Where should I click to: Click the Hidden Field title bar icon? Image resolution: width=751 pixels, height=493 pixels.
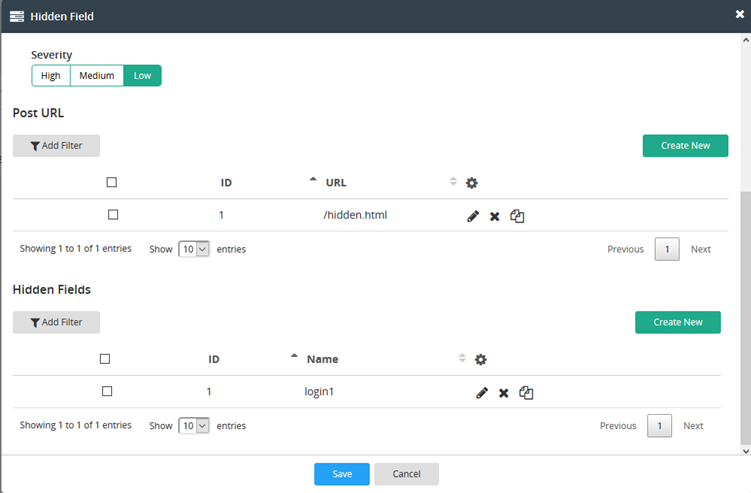[x=17, y=16]
